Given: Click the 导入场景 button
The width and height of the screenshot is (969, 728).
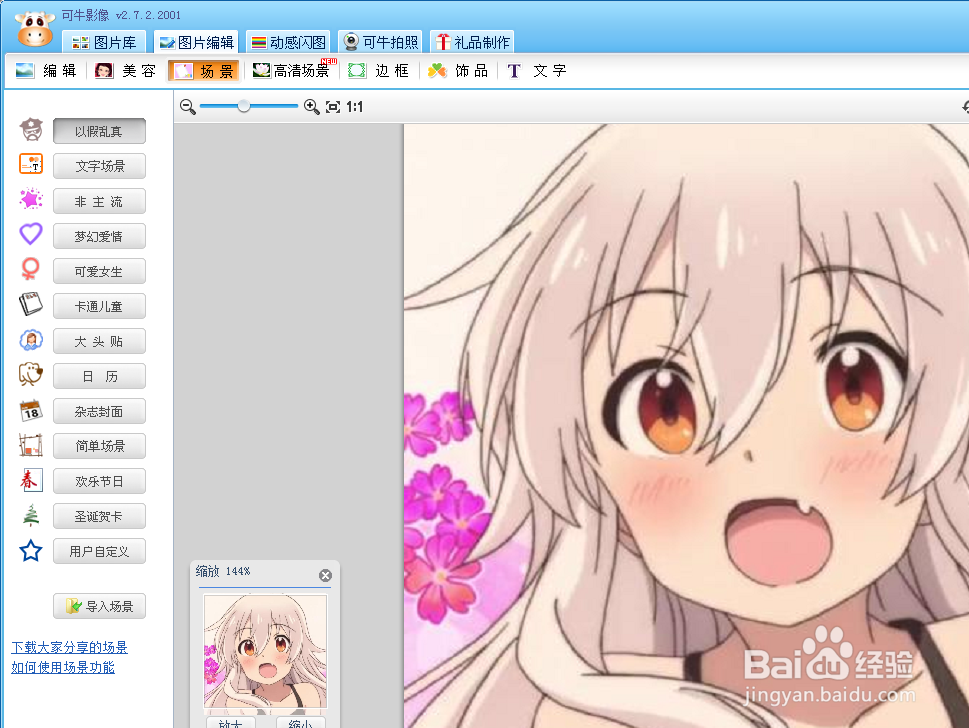Looking at the screenshot, I should 99,606.
